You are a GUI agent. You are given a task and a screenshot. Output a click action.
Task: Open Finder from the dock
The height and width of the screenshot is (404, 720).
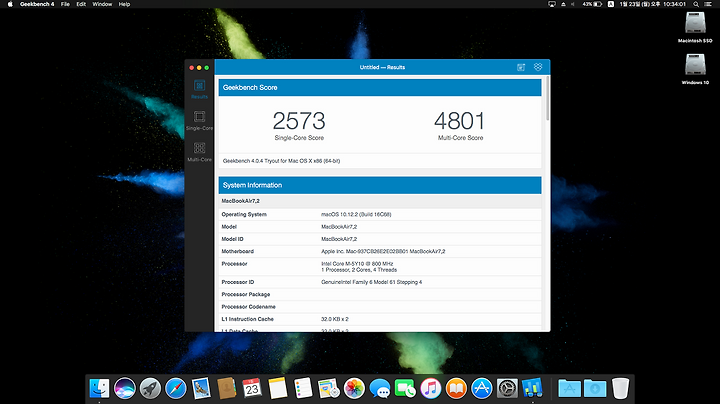point(99,388)
